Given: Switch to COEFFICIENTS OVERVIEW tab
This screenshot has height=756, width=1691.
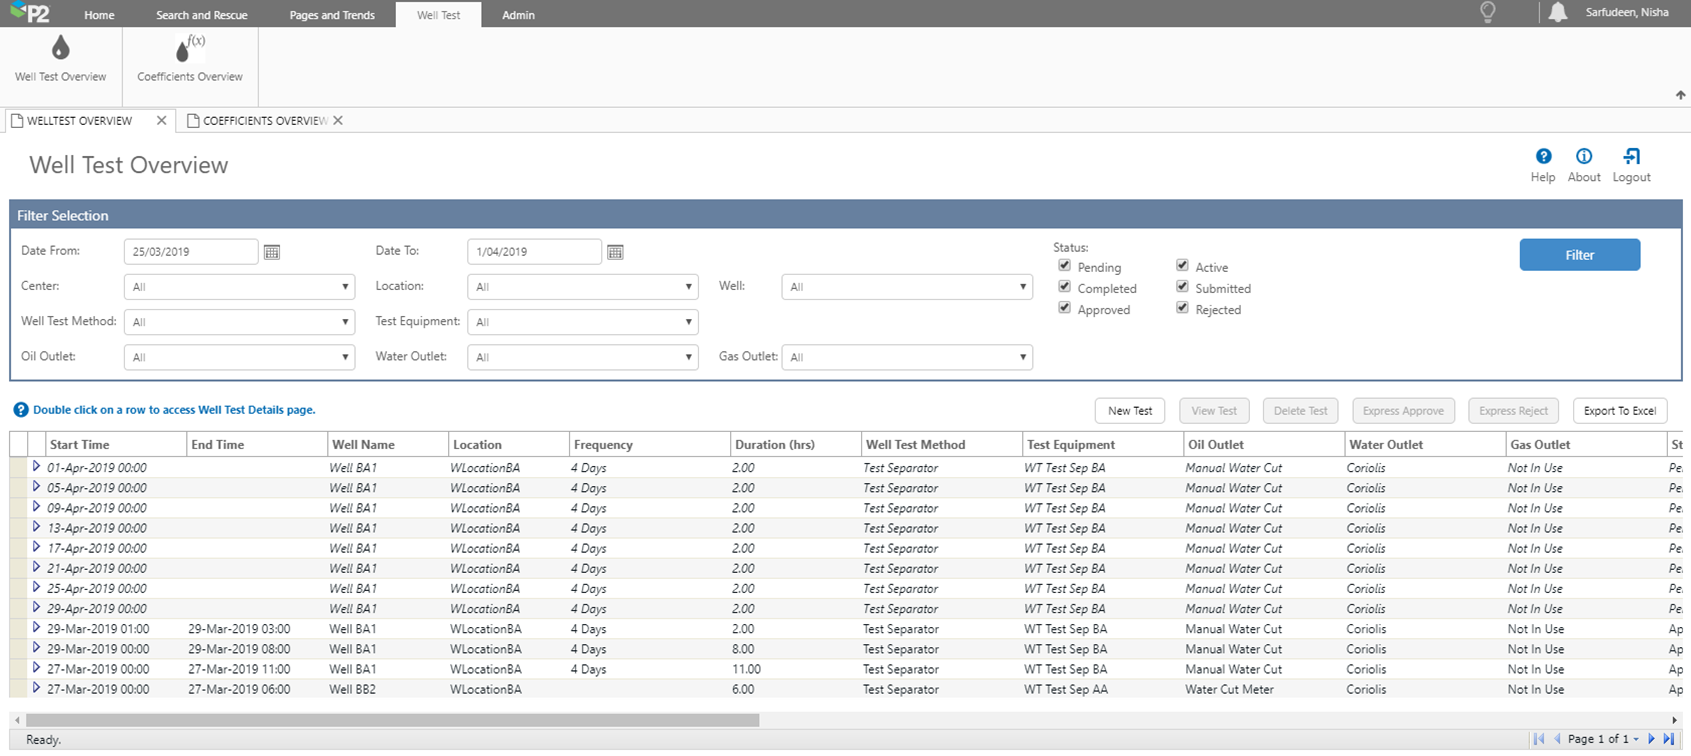Looking at the screenshot, I should click(x=264, y=121).
